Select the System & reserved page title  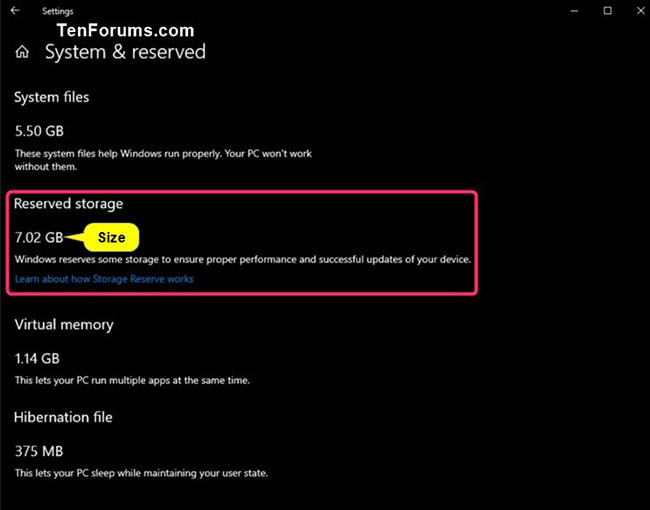(x=125, y=52)
